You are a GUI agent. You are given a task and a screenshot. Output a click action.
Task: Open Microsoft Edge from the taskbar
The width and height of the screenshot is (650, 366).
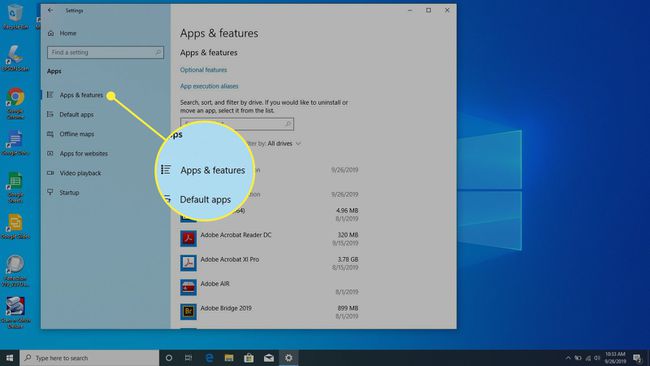pos(209,358)
